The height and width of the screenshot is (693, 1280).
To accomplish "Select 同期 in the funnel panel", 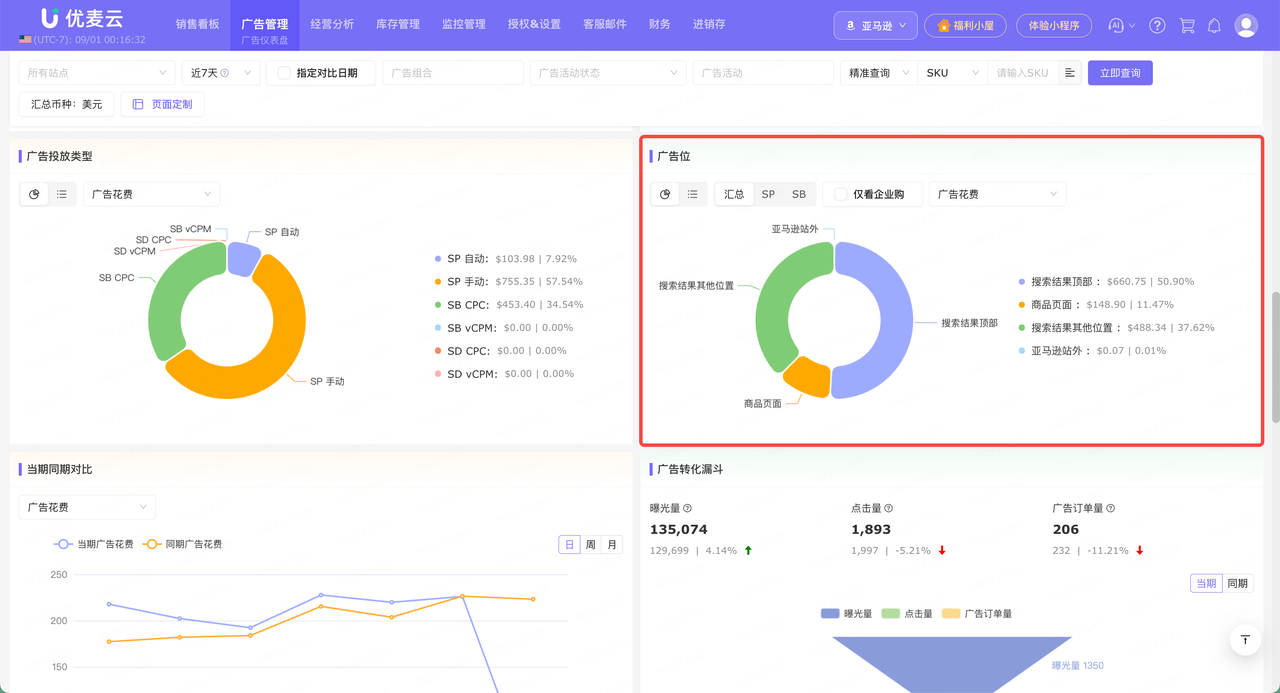I will pyautogui.click(x=1237, y=583).
